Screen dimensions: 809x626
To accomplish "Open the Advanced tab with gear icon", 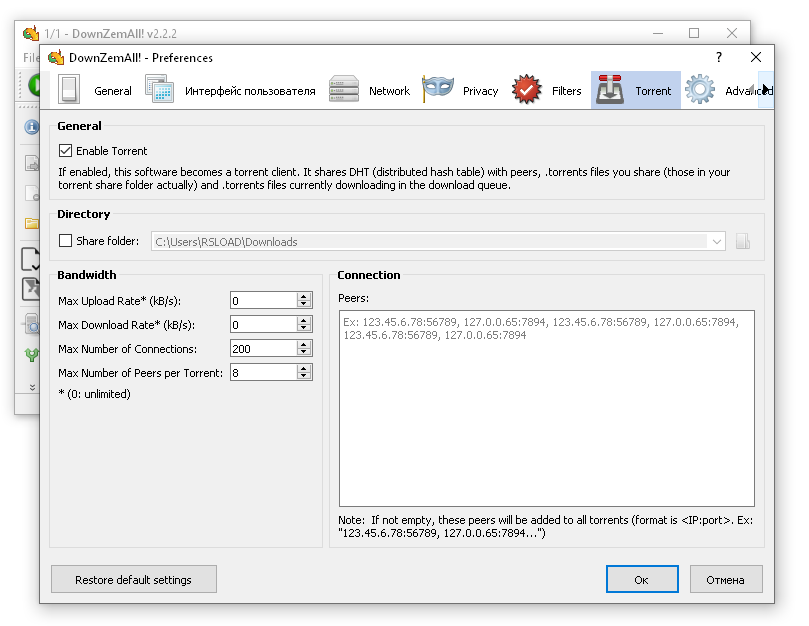I will 727,90.
